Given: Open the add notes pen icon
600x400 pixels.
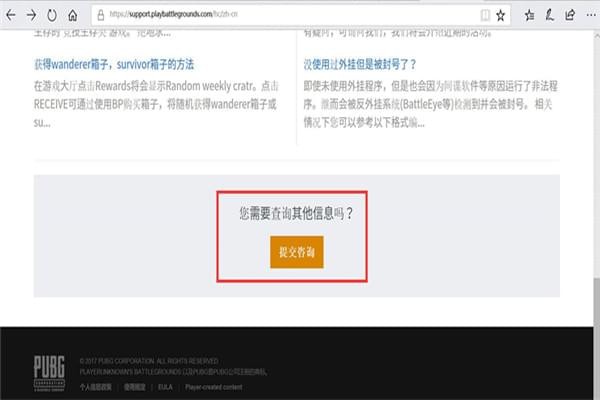Looking at the screenshot, I should pos(550,15).
